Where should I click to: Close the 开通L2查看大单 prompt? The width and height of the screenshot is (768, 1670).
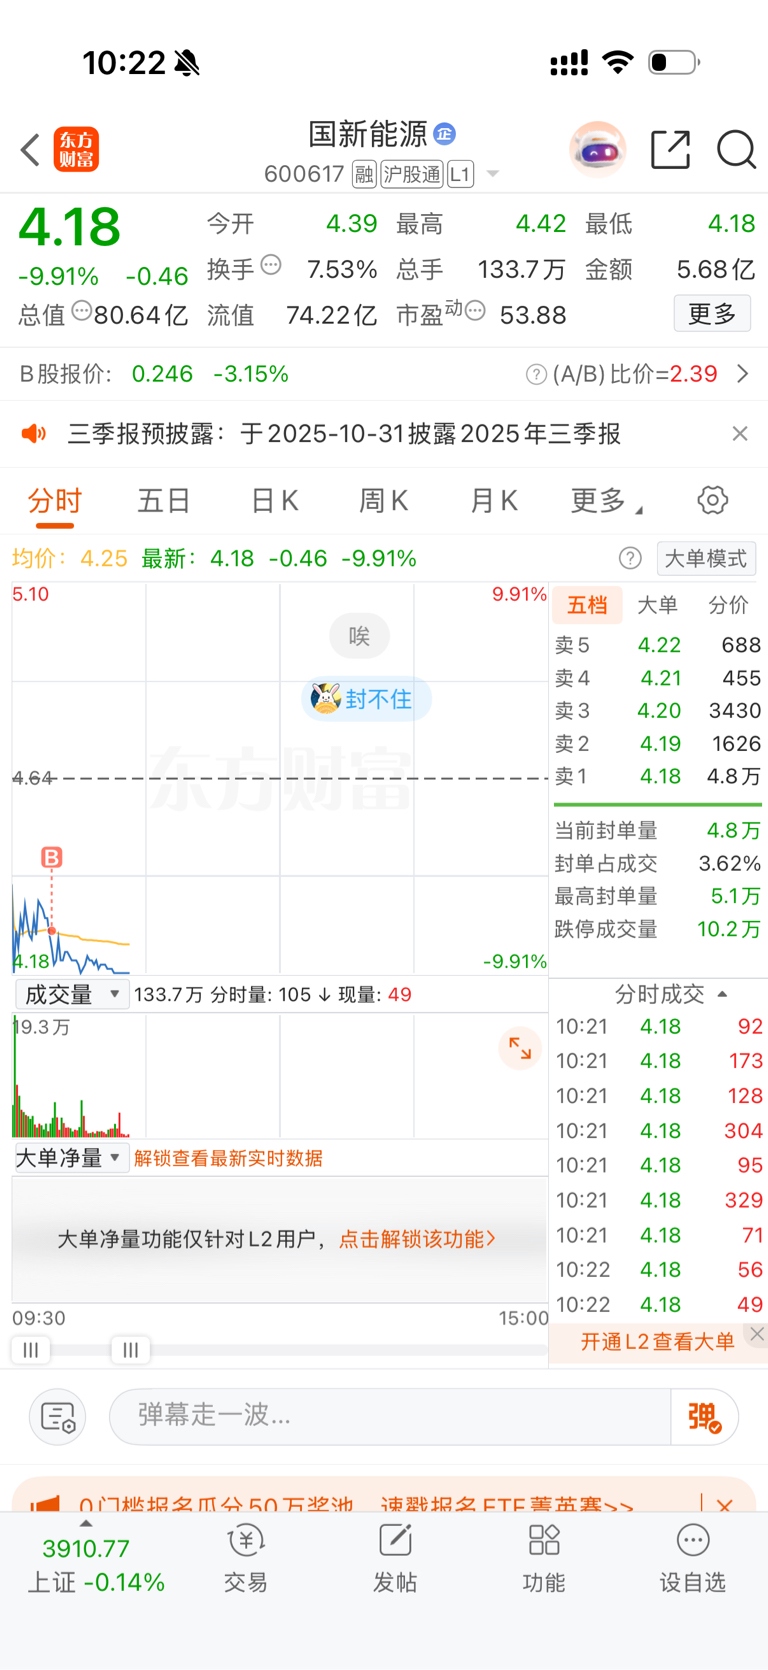pos(757,1334)
